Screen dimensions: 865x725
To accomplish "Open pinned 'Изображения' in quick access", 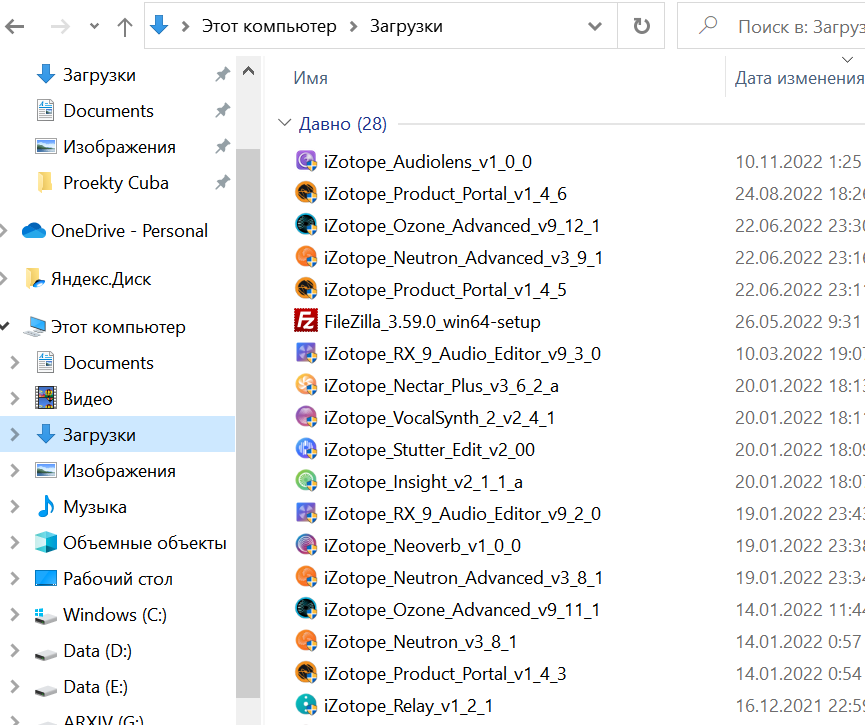I will point(119,147).
